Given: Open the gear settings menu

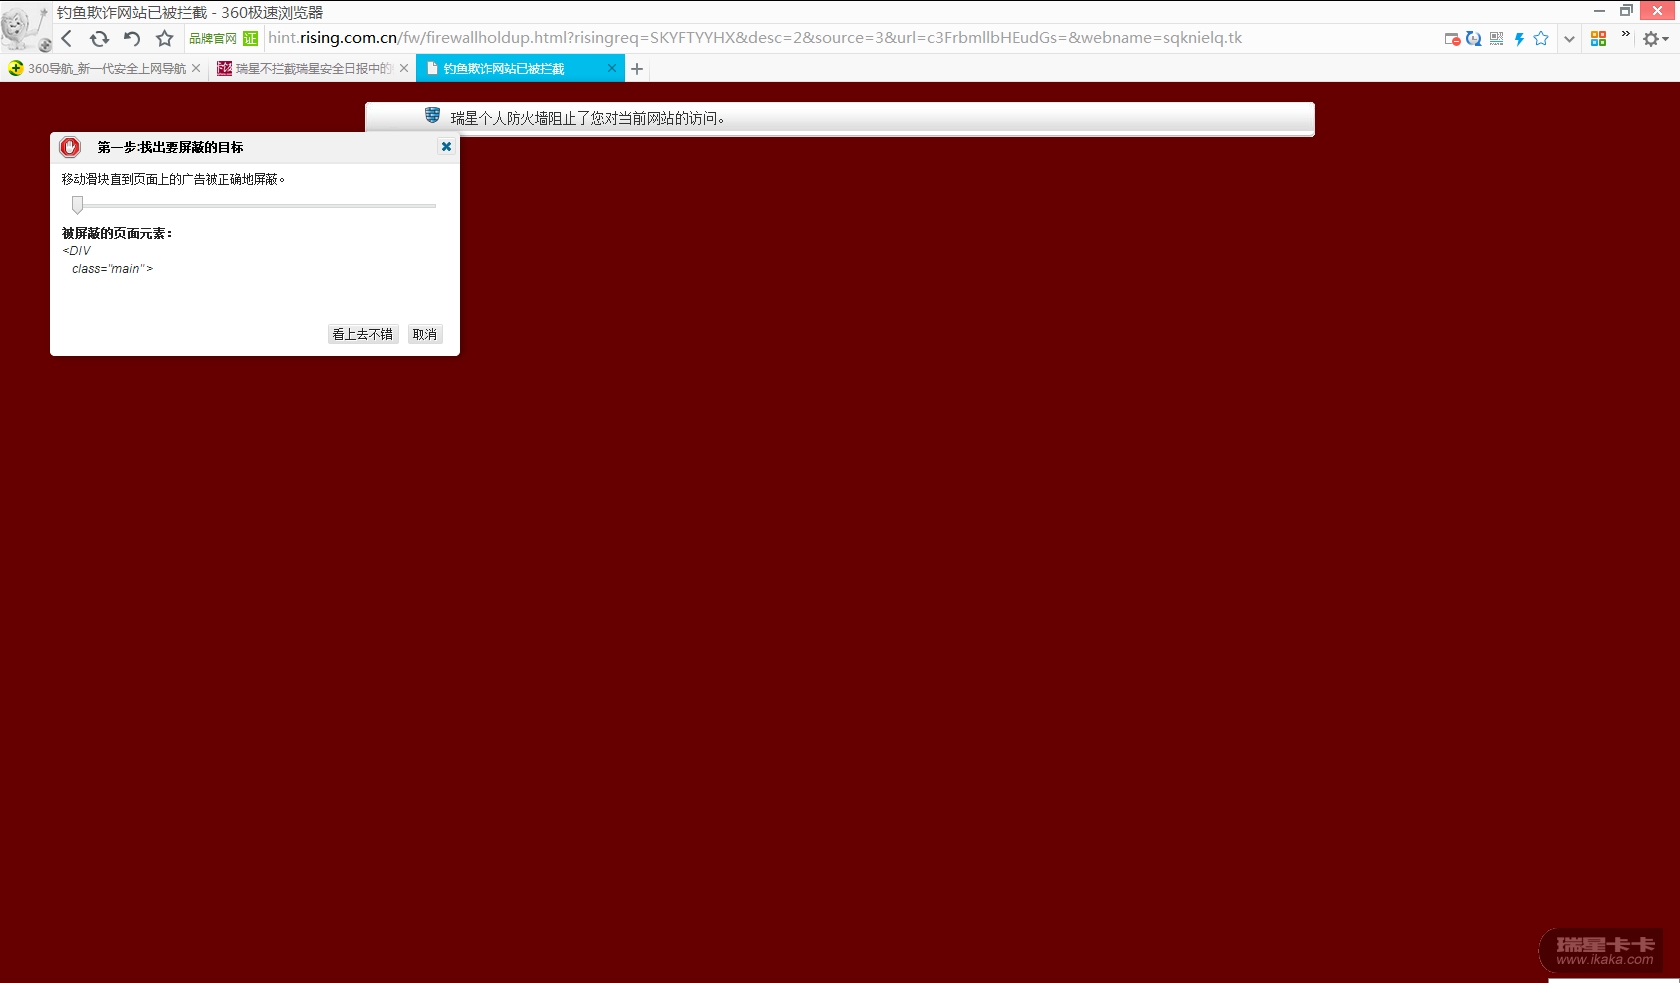Looking at the screenshot, I should coord(1655,38).
